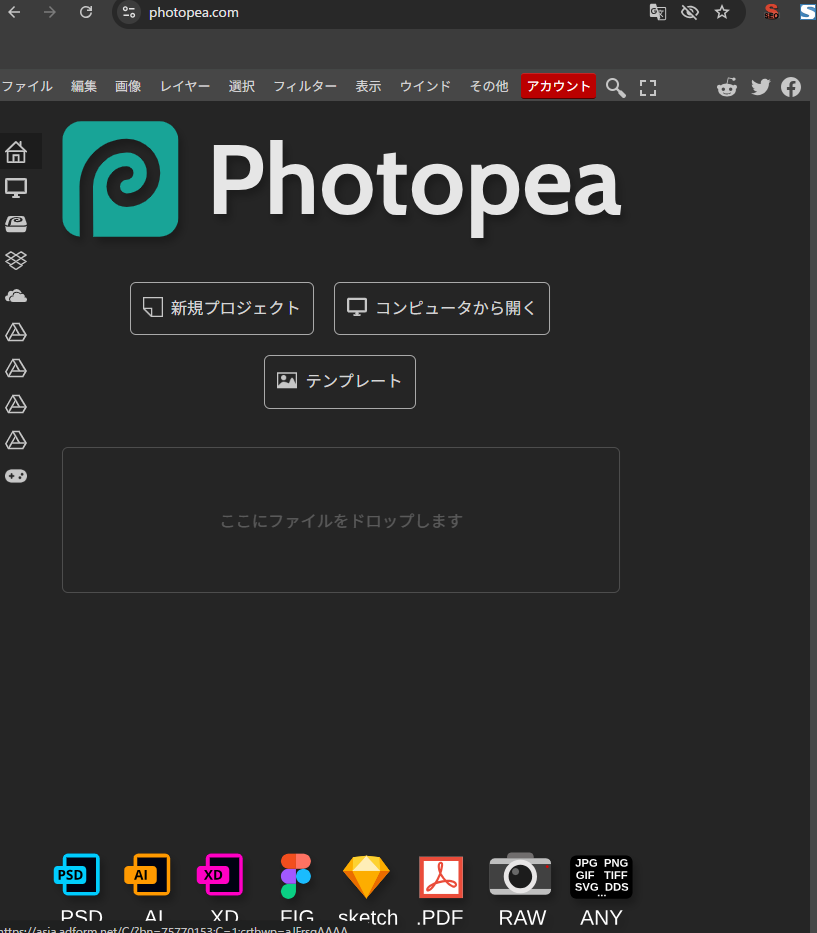Image resolution: width=817 pixels, height=933 pixels.
Task: Click the PSD format icon
Action: tap(77, 875)
